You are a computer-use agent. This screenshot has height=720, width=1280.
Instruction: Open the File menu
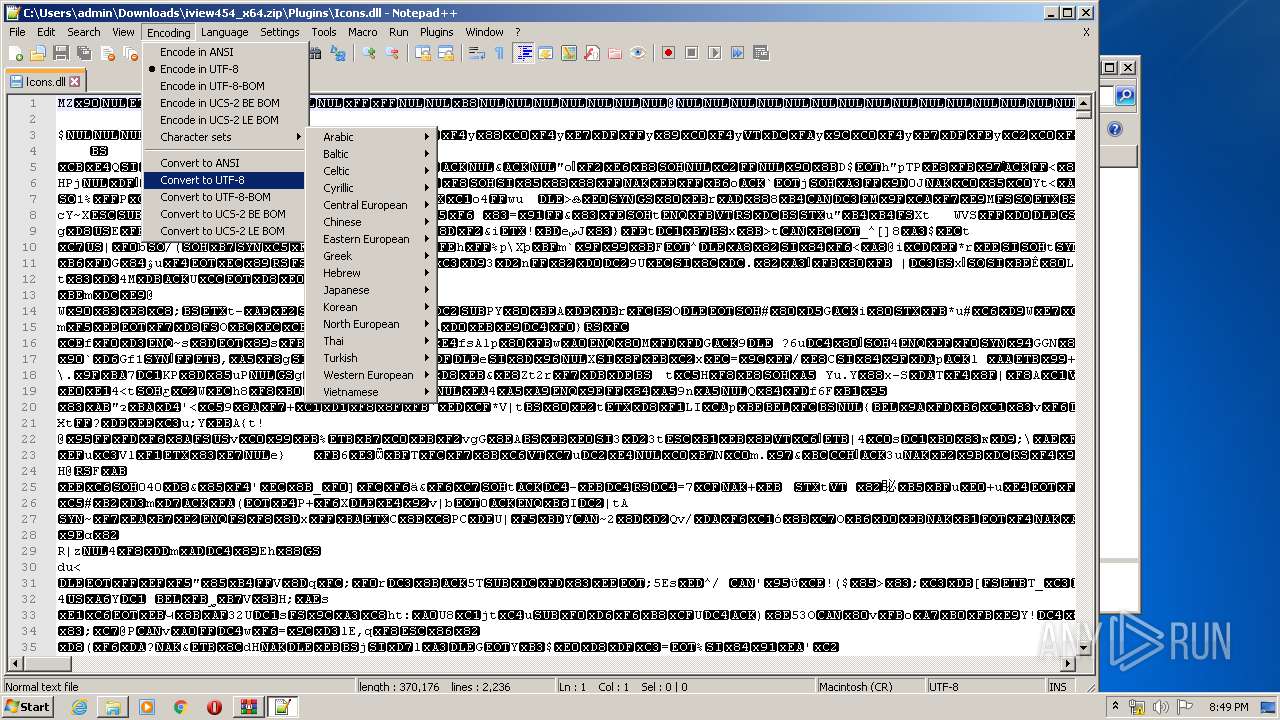pyautogui.click(x=18, y=32)
